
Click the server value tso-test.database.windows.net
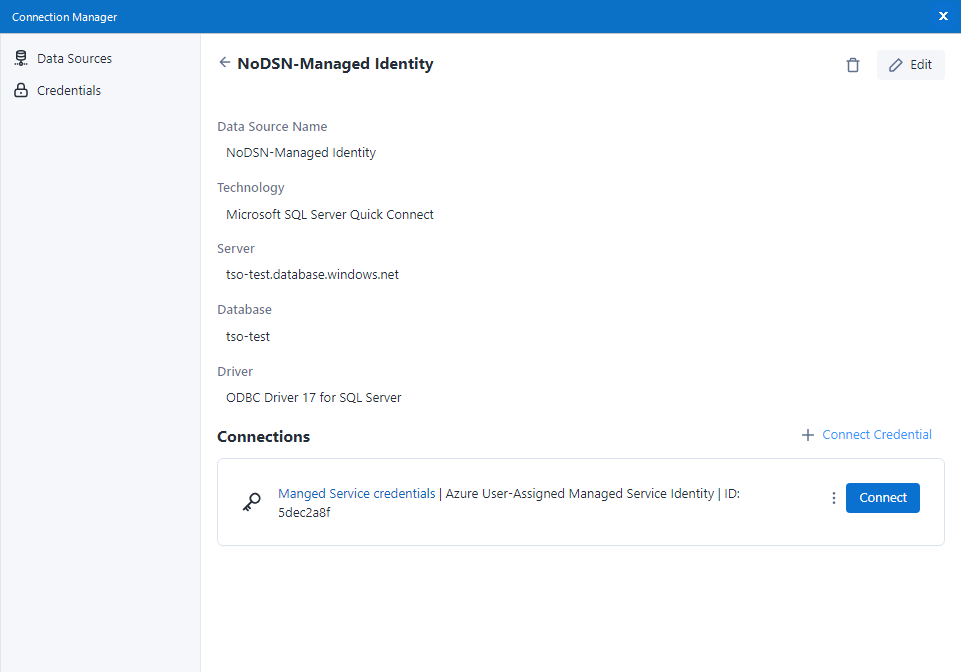(x=312, y=275)
